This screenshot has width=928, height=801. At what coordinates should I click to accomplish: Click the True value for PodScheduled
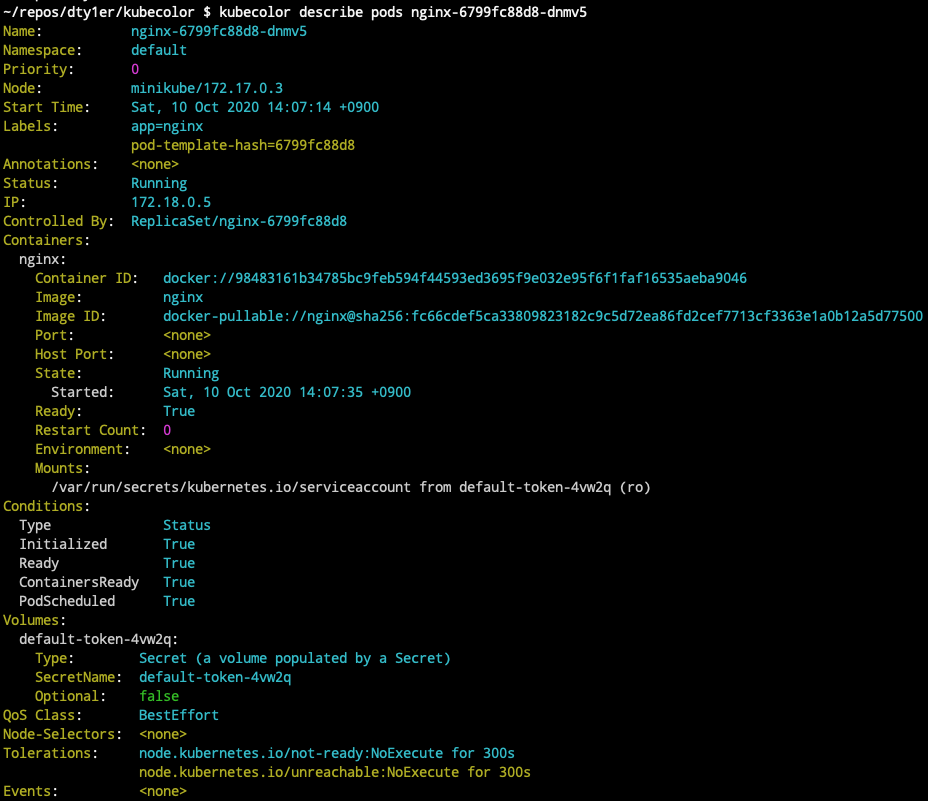click(x=179, y=601)
